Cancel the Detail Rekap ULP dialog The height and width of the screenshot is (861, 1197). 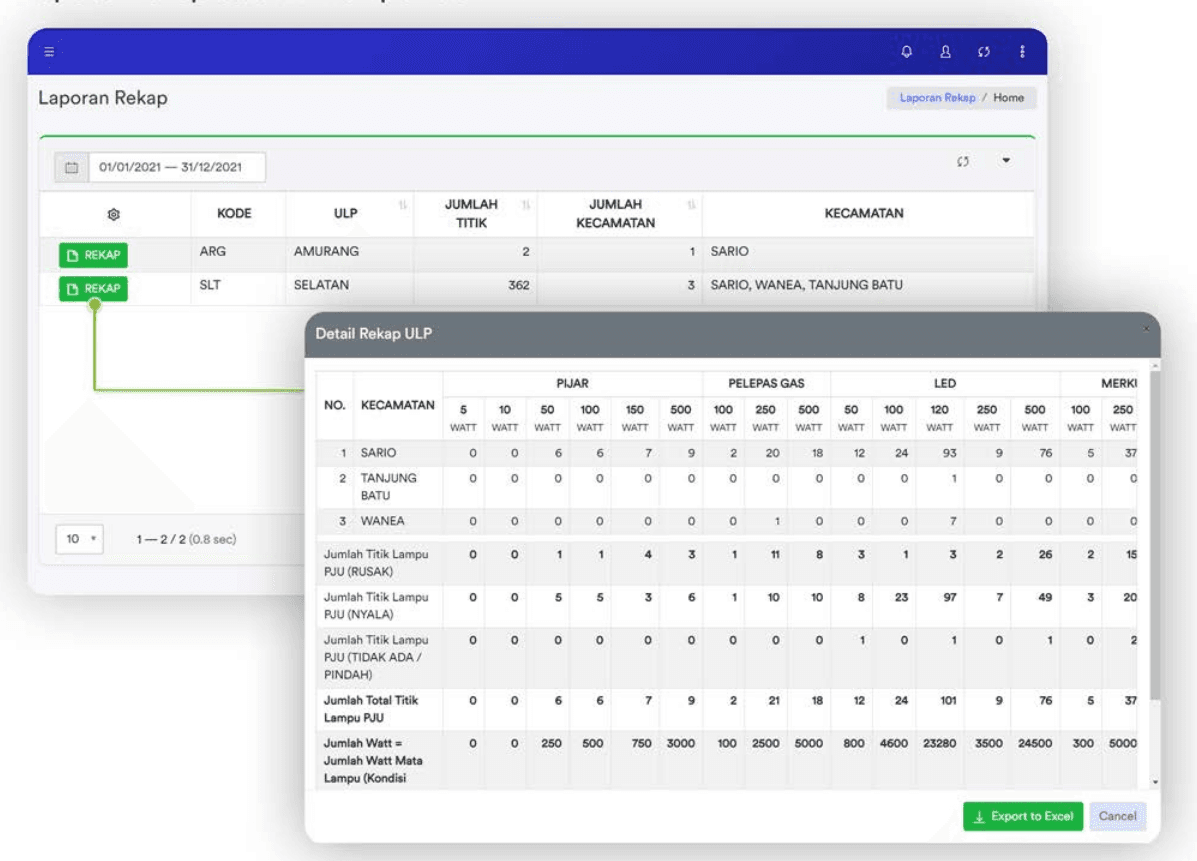[1118, 816]
